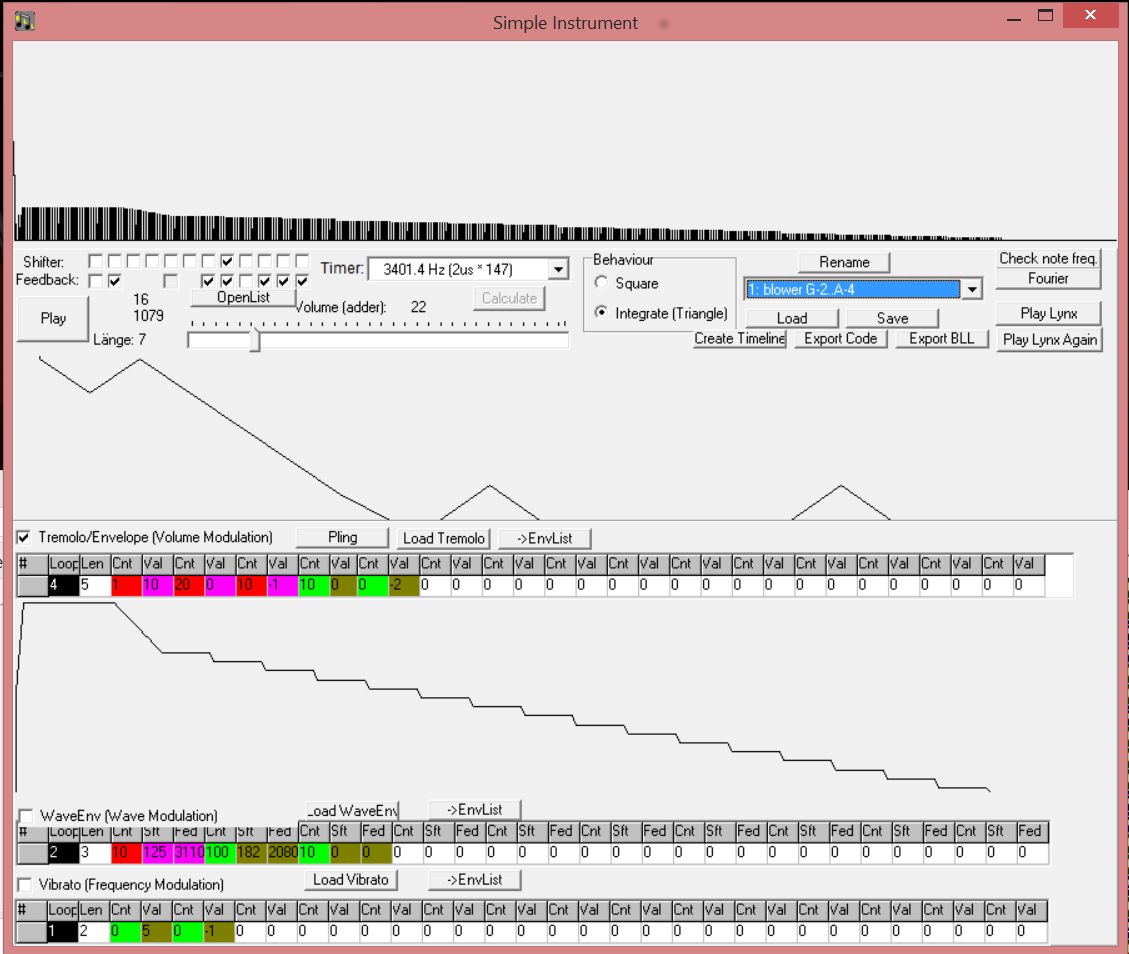1129x954 pixels.
Task: Enable Vibrato frequency modulation checkbox
Action: coord(26,885)
